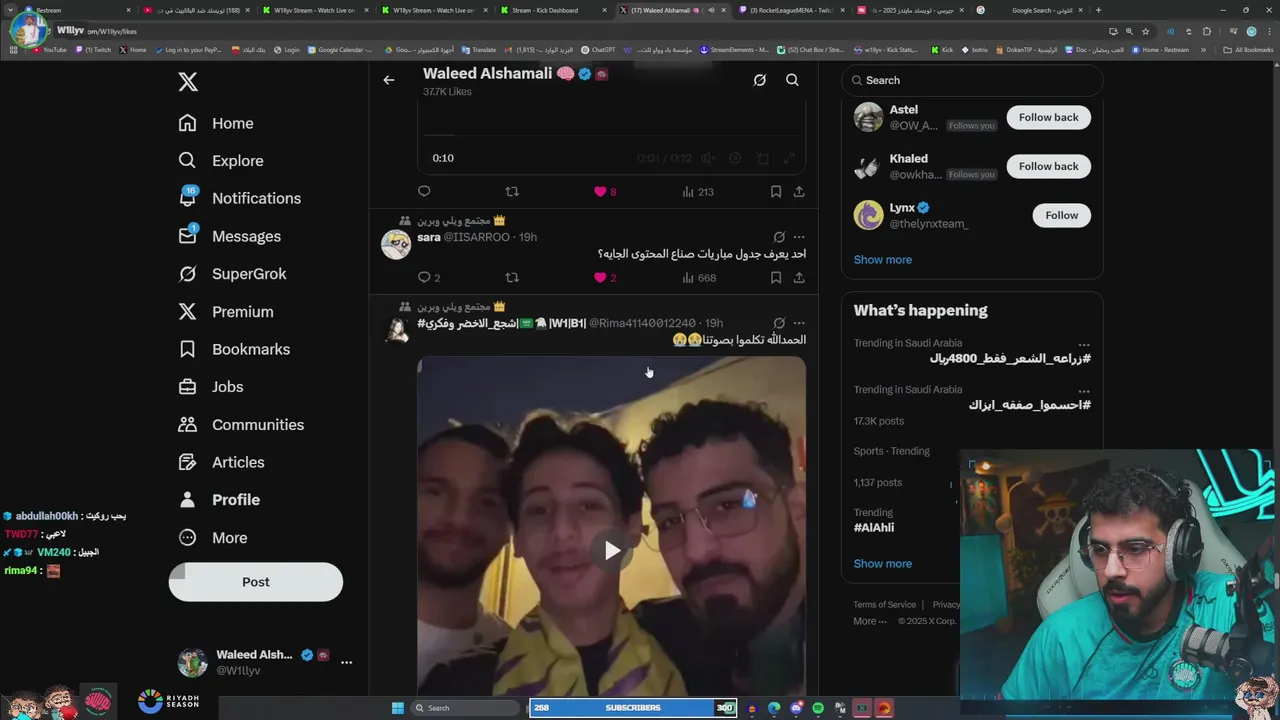Screen dimensions: 1280x720
Task: Click the Post button
Action: pos(255,582)
